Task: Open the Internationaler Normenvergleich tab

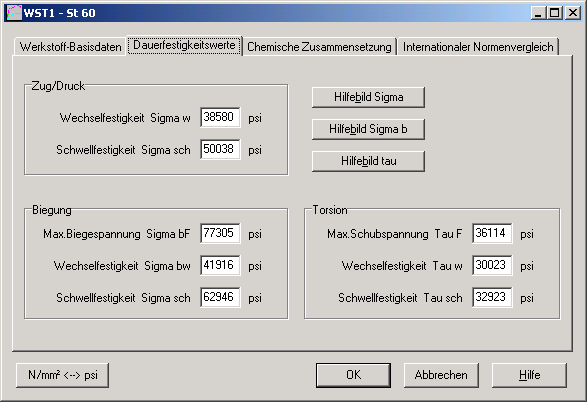Action: pos(478,47)
